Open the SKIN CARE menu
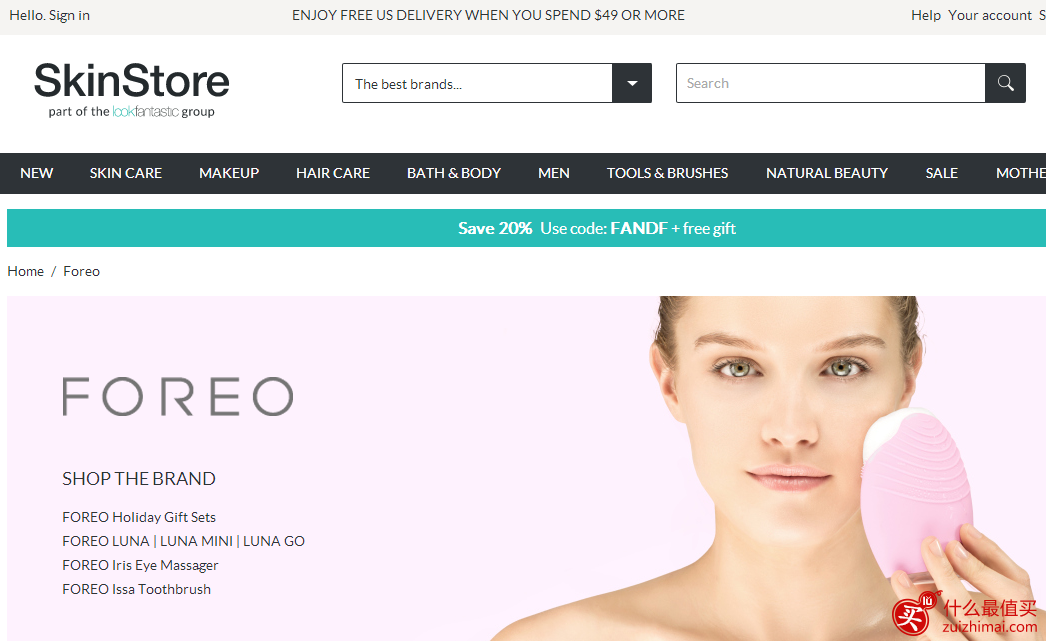The height and width of the screenshot is (641, 1046). pos(125,173)
